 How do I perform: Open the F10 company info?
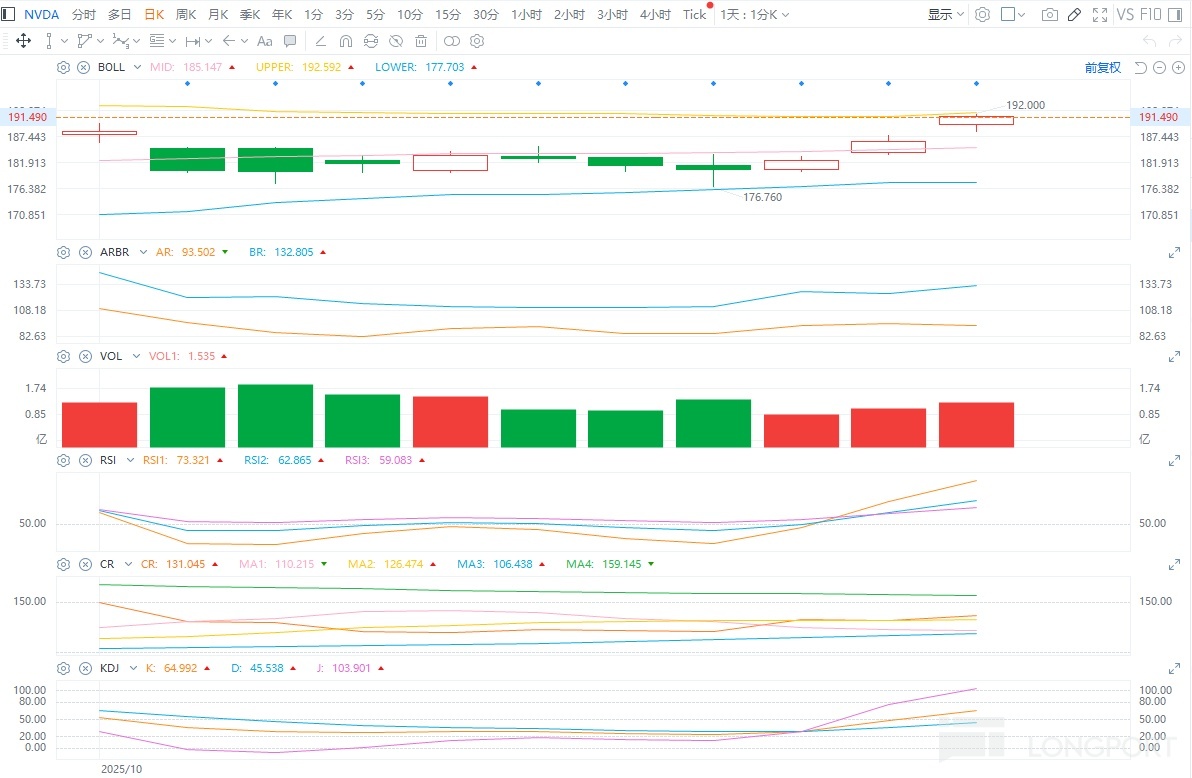pos(1151,15)
